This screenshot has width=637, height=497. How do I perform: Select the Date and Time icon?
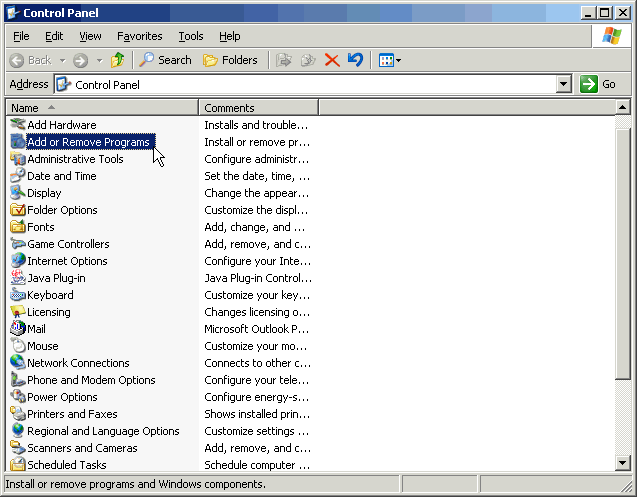pyautogui.click(x=18, y=176)
